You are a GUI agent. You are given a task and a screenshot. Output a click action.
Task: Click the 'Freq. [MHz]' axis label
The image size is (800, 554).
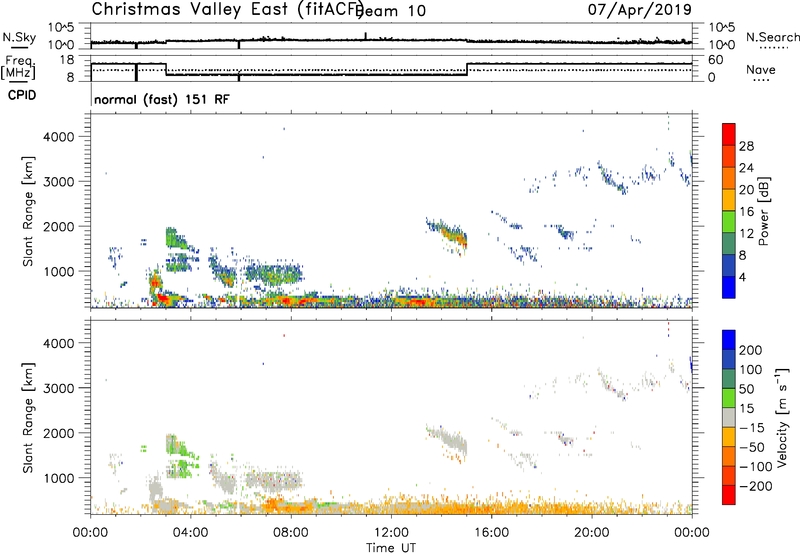[19, 67]
